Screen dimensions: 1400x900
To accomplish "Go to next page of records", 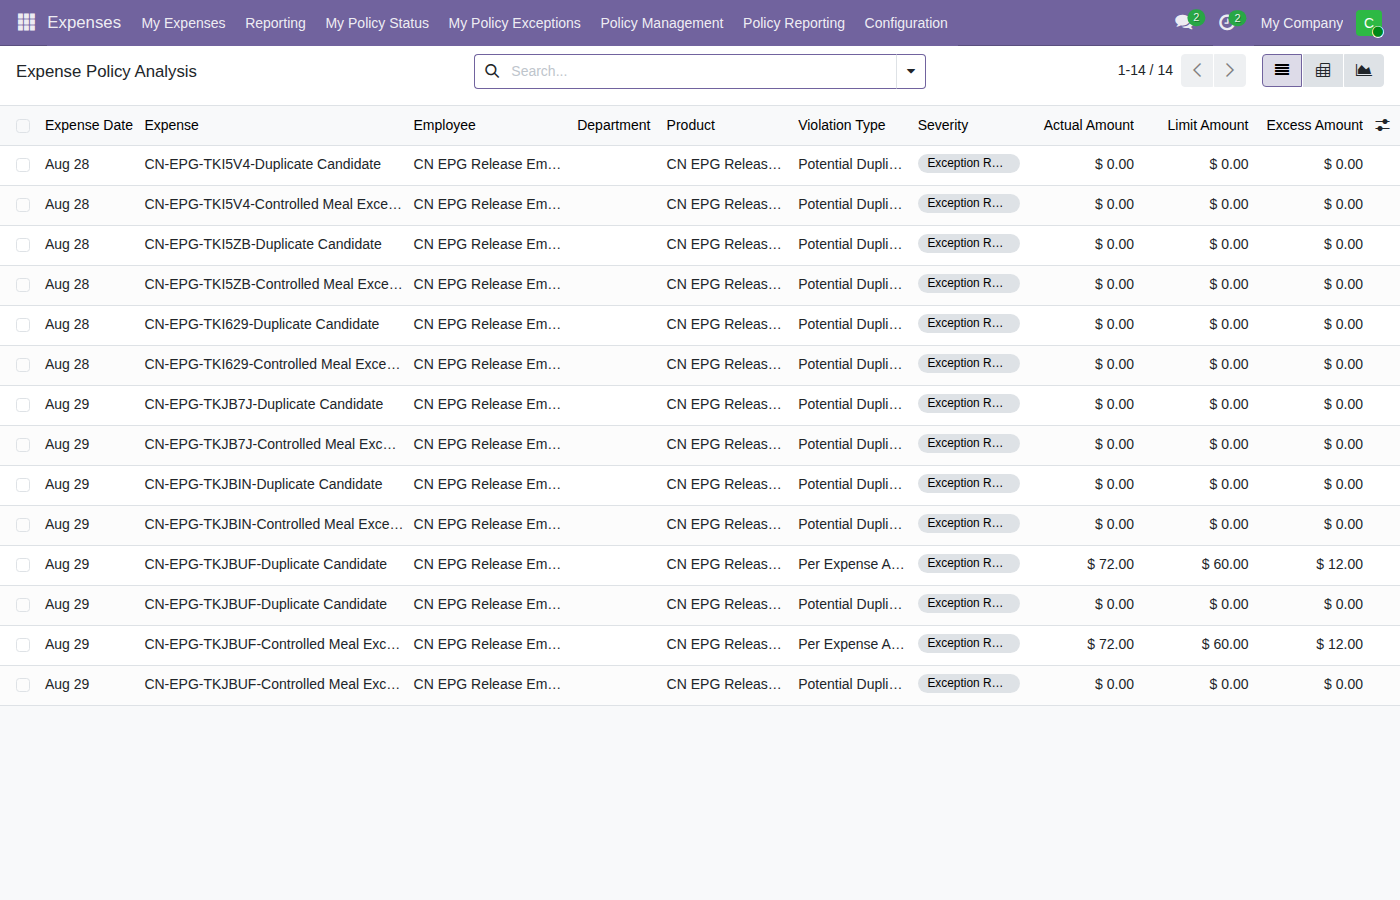I will pyautogui.click(x=1230, y=70).
